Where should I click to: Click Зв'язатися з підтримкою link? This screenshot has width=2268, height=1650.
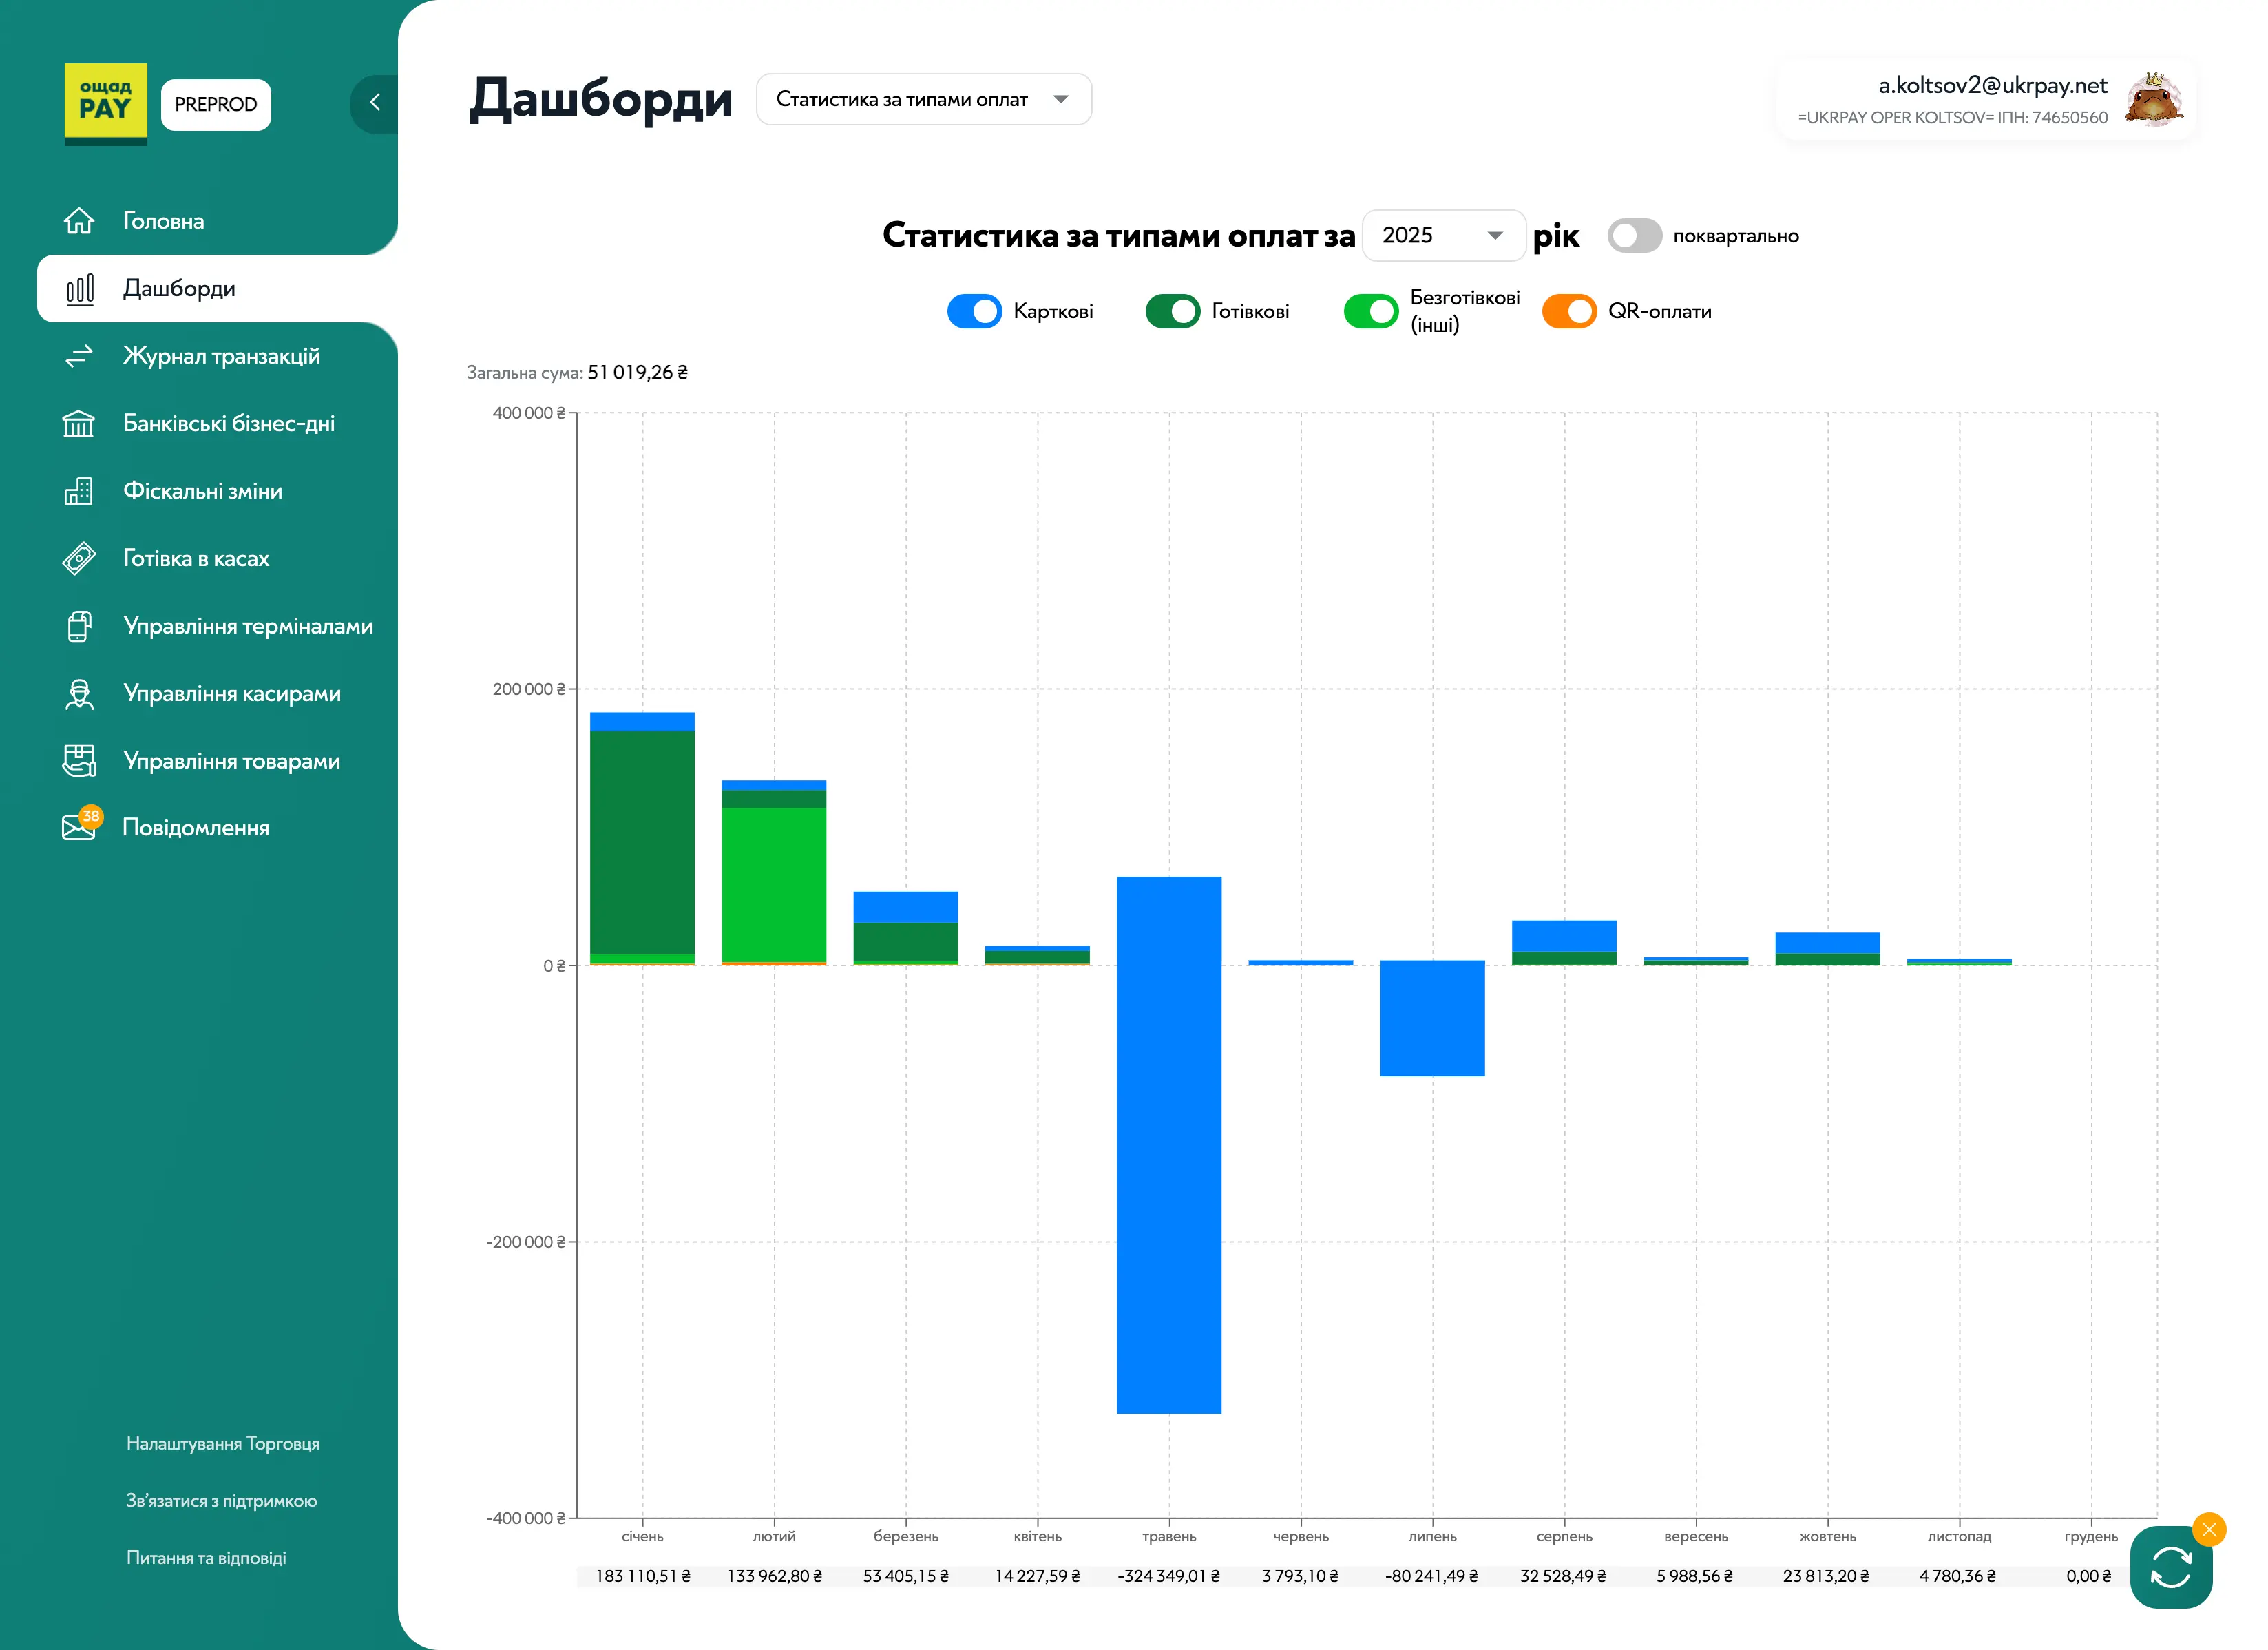point(221,1500)
